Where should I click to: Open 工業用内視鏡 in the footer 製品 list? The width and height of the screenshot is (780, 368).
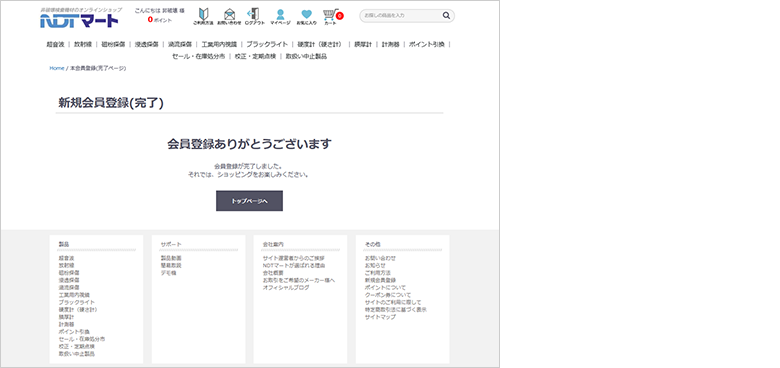(74, 295)
